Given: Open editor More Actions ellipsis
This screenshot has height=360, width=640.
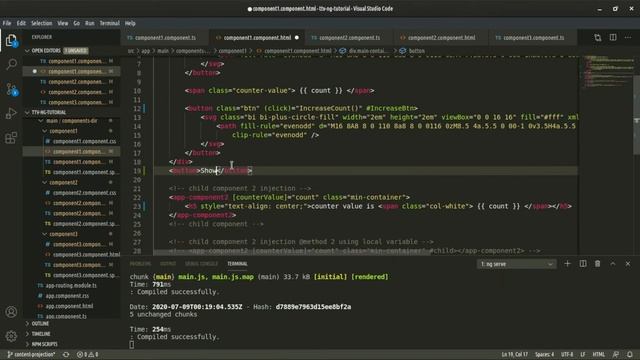Looking at the screenshot, I should [x=628, y=38].
